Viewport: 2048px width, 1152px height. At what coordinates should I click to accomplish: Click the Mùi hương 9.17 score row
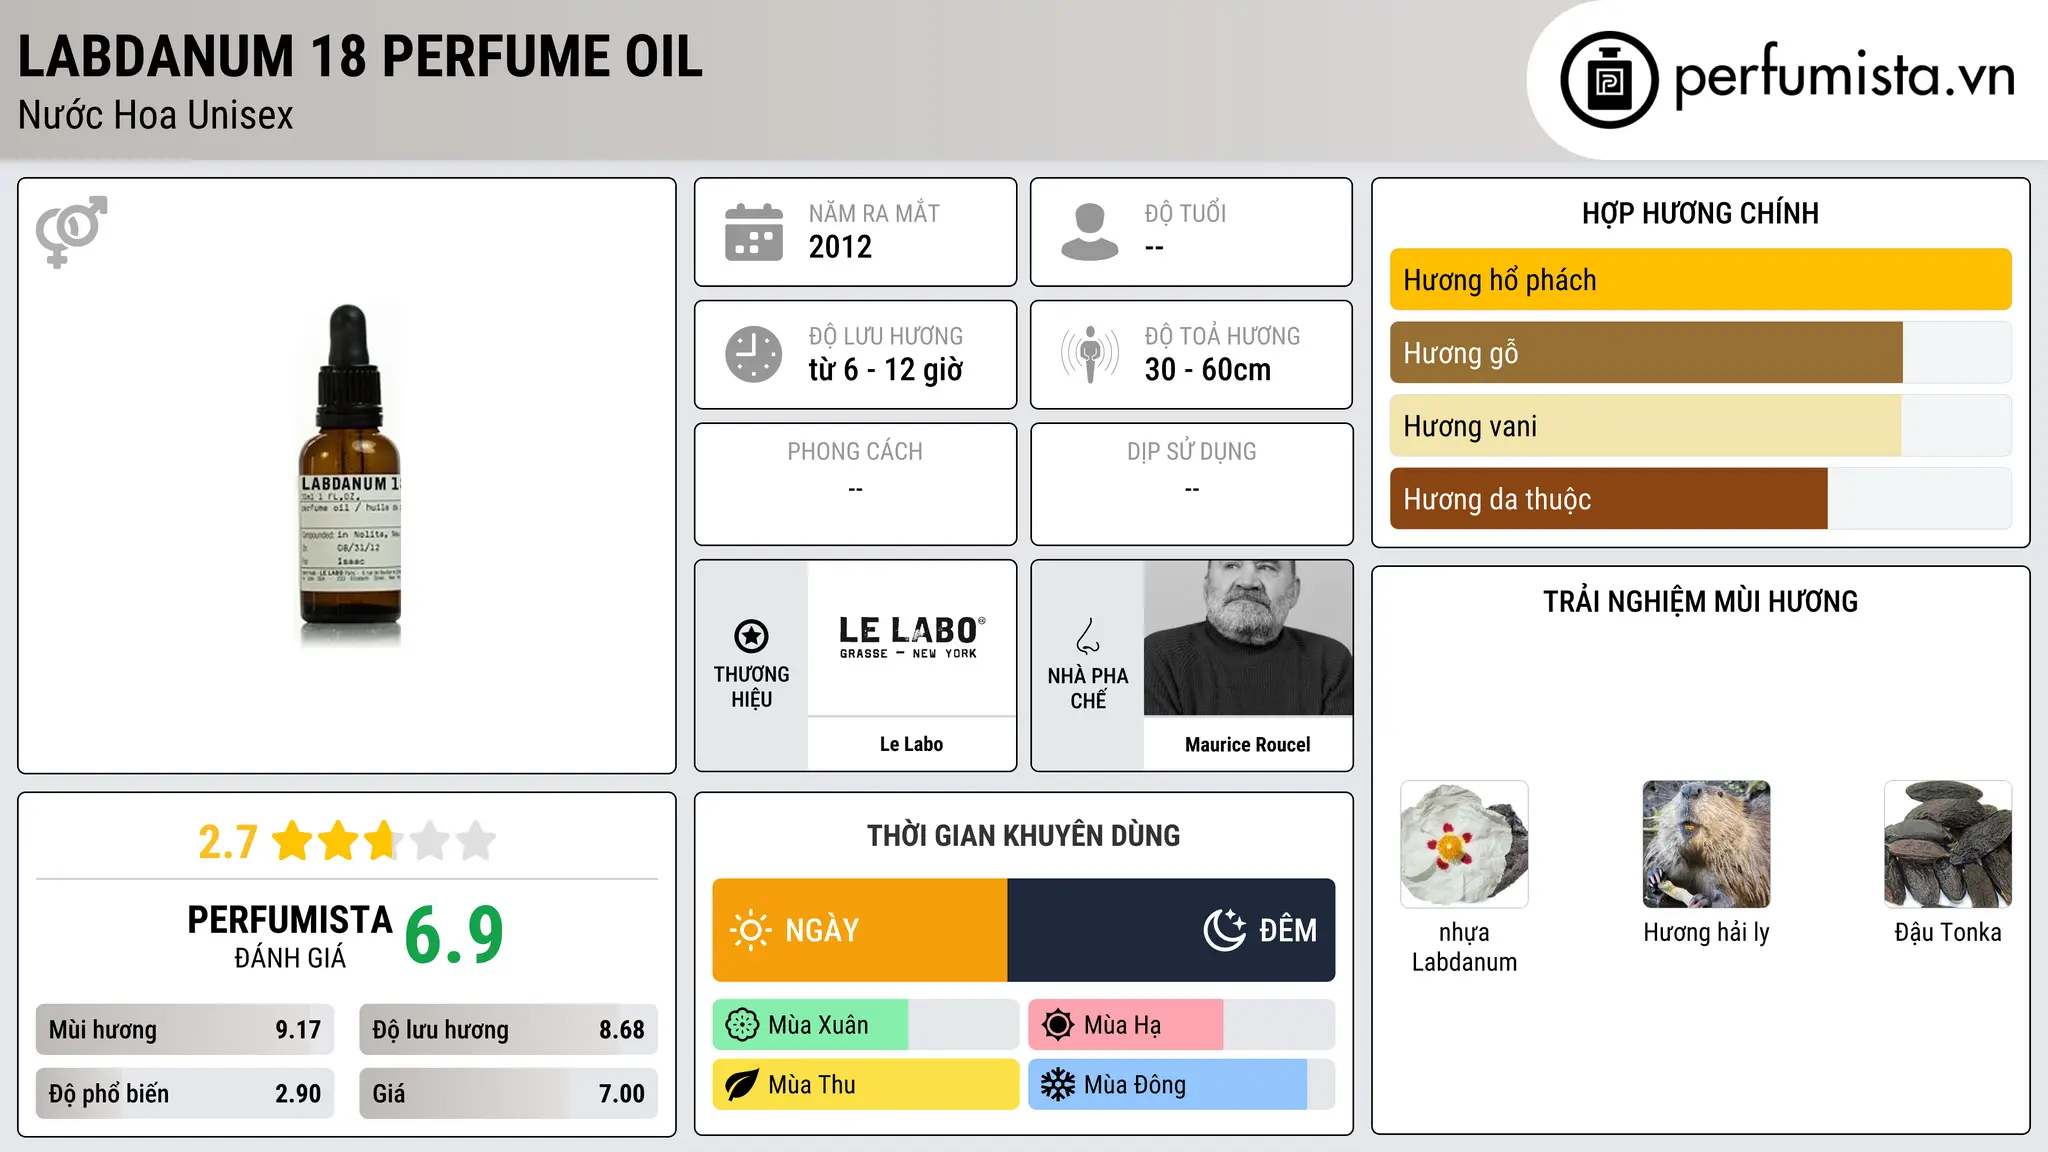185,1030
